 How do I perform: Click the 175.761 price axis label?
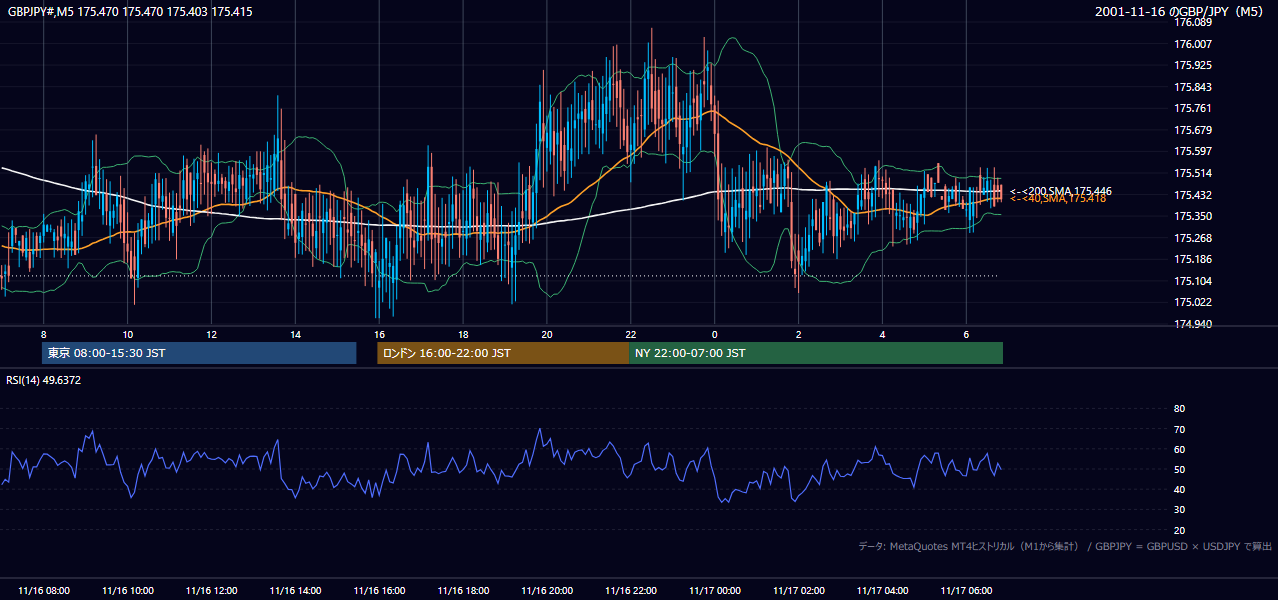1193,108
